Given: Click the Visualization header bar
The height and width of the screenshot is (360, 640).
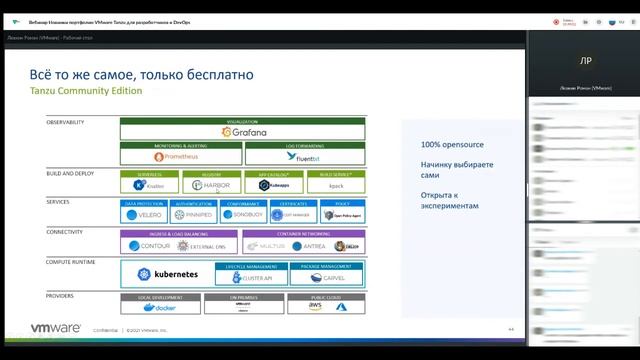Looking at the screenshot, I should [242, 122].
